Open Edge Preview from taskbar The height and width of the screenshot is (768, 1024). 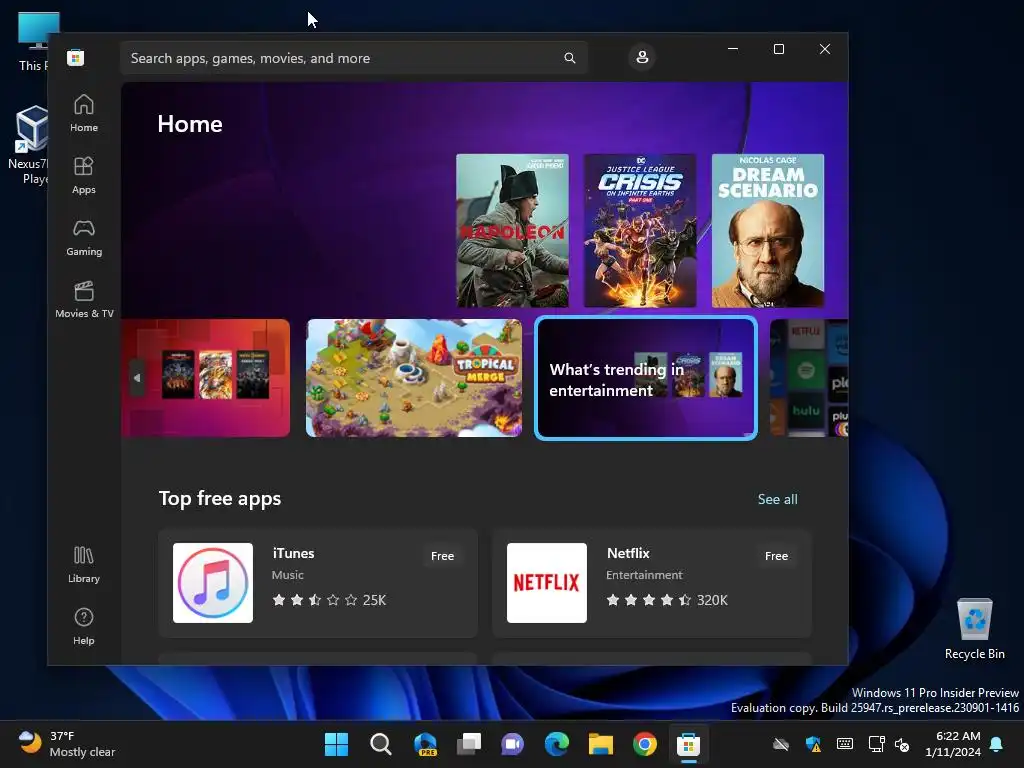(425, 744)
